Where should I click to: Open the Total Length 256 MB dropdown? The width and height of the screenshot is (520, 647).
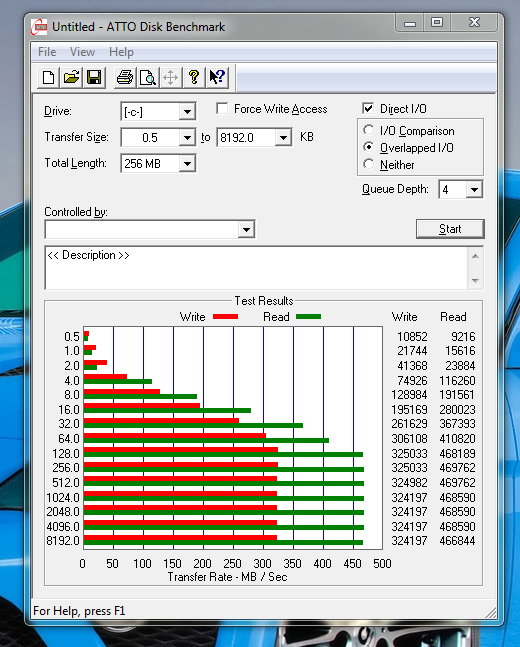pos(187,164)
